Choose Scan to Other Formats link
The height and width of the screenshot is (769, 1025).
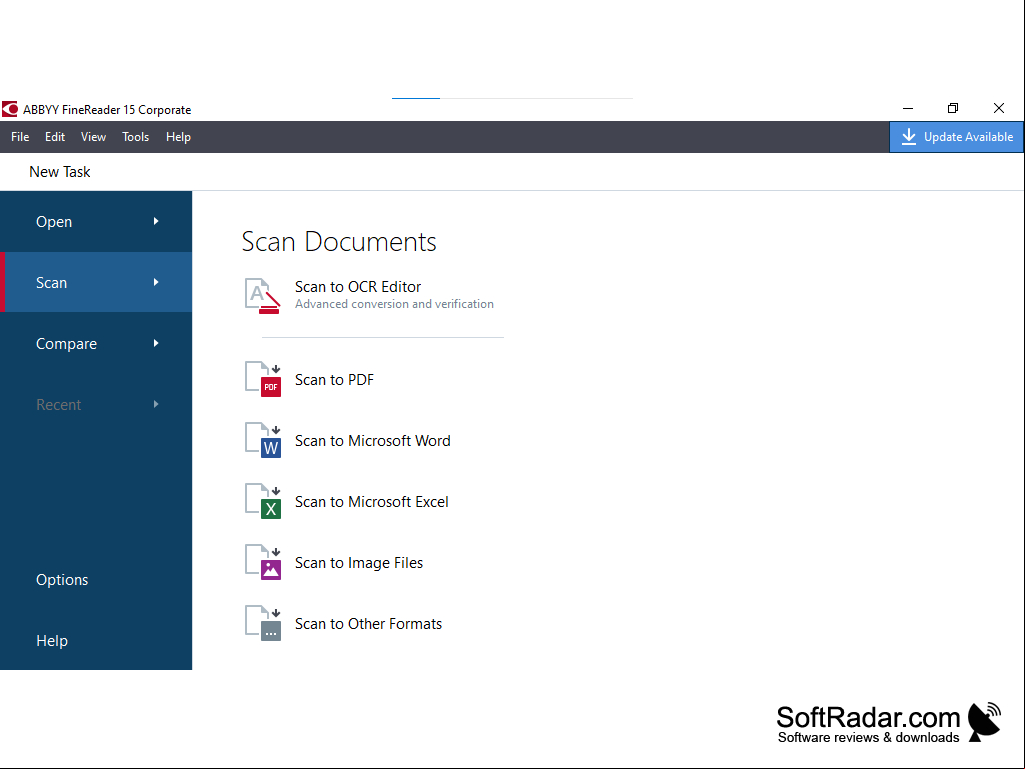tap(368, 624)
